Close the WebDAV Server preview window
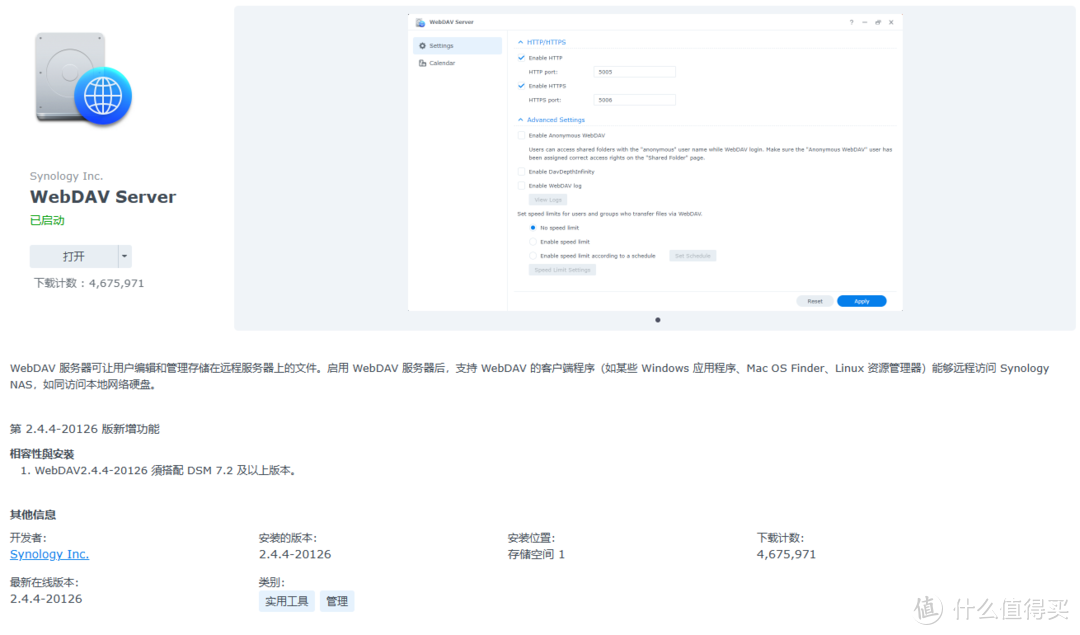Viewport: 1080px width, 635px height. (891, 22)
